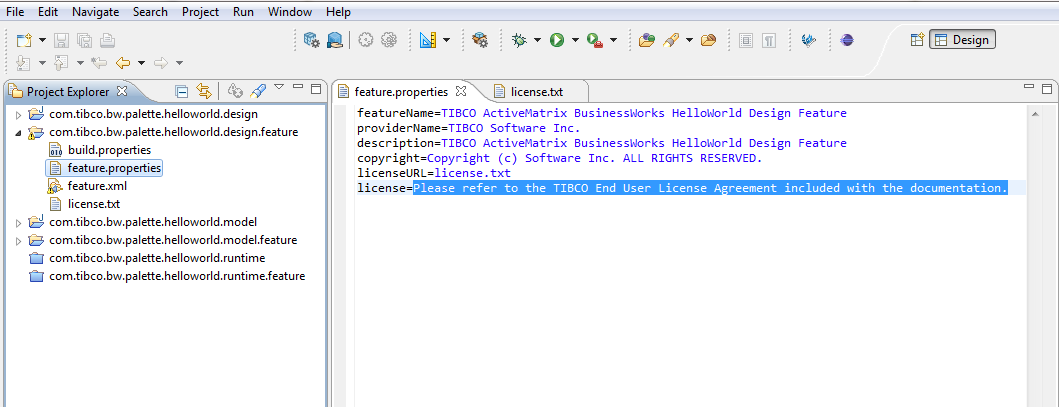Click the package with gear toolbar icon
The image size is (1059, 407).
pyautogui.click(x=480, y=40)
